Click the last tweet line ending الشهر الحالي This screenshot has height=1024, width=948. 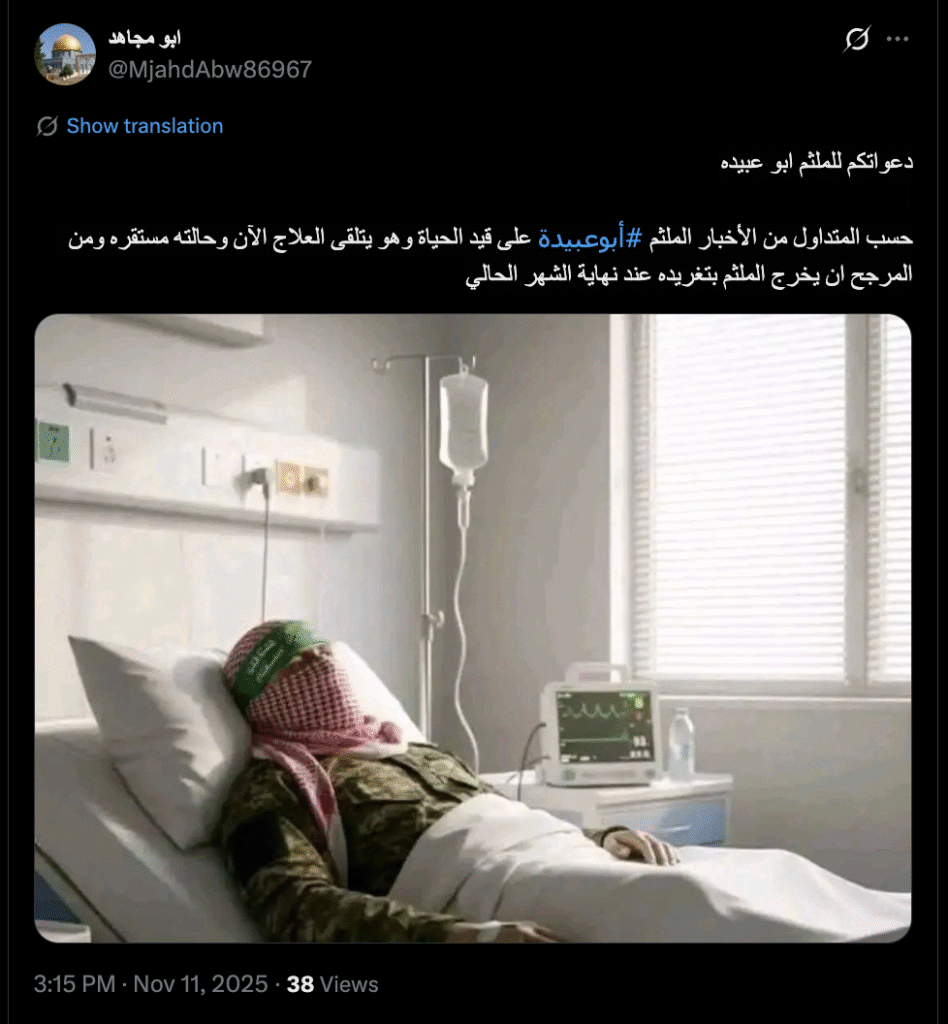click(689, 274)
